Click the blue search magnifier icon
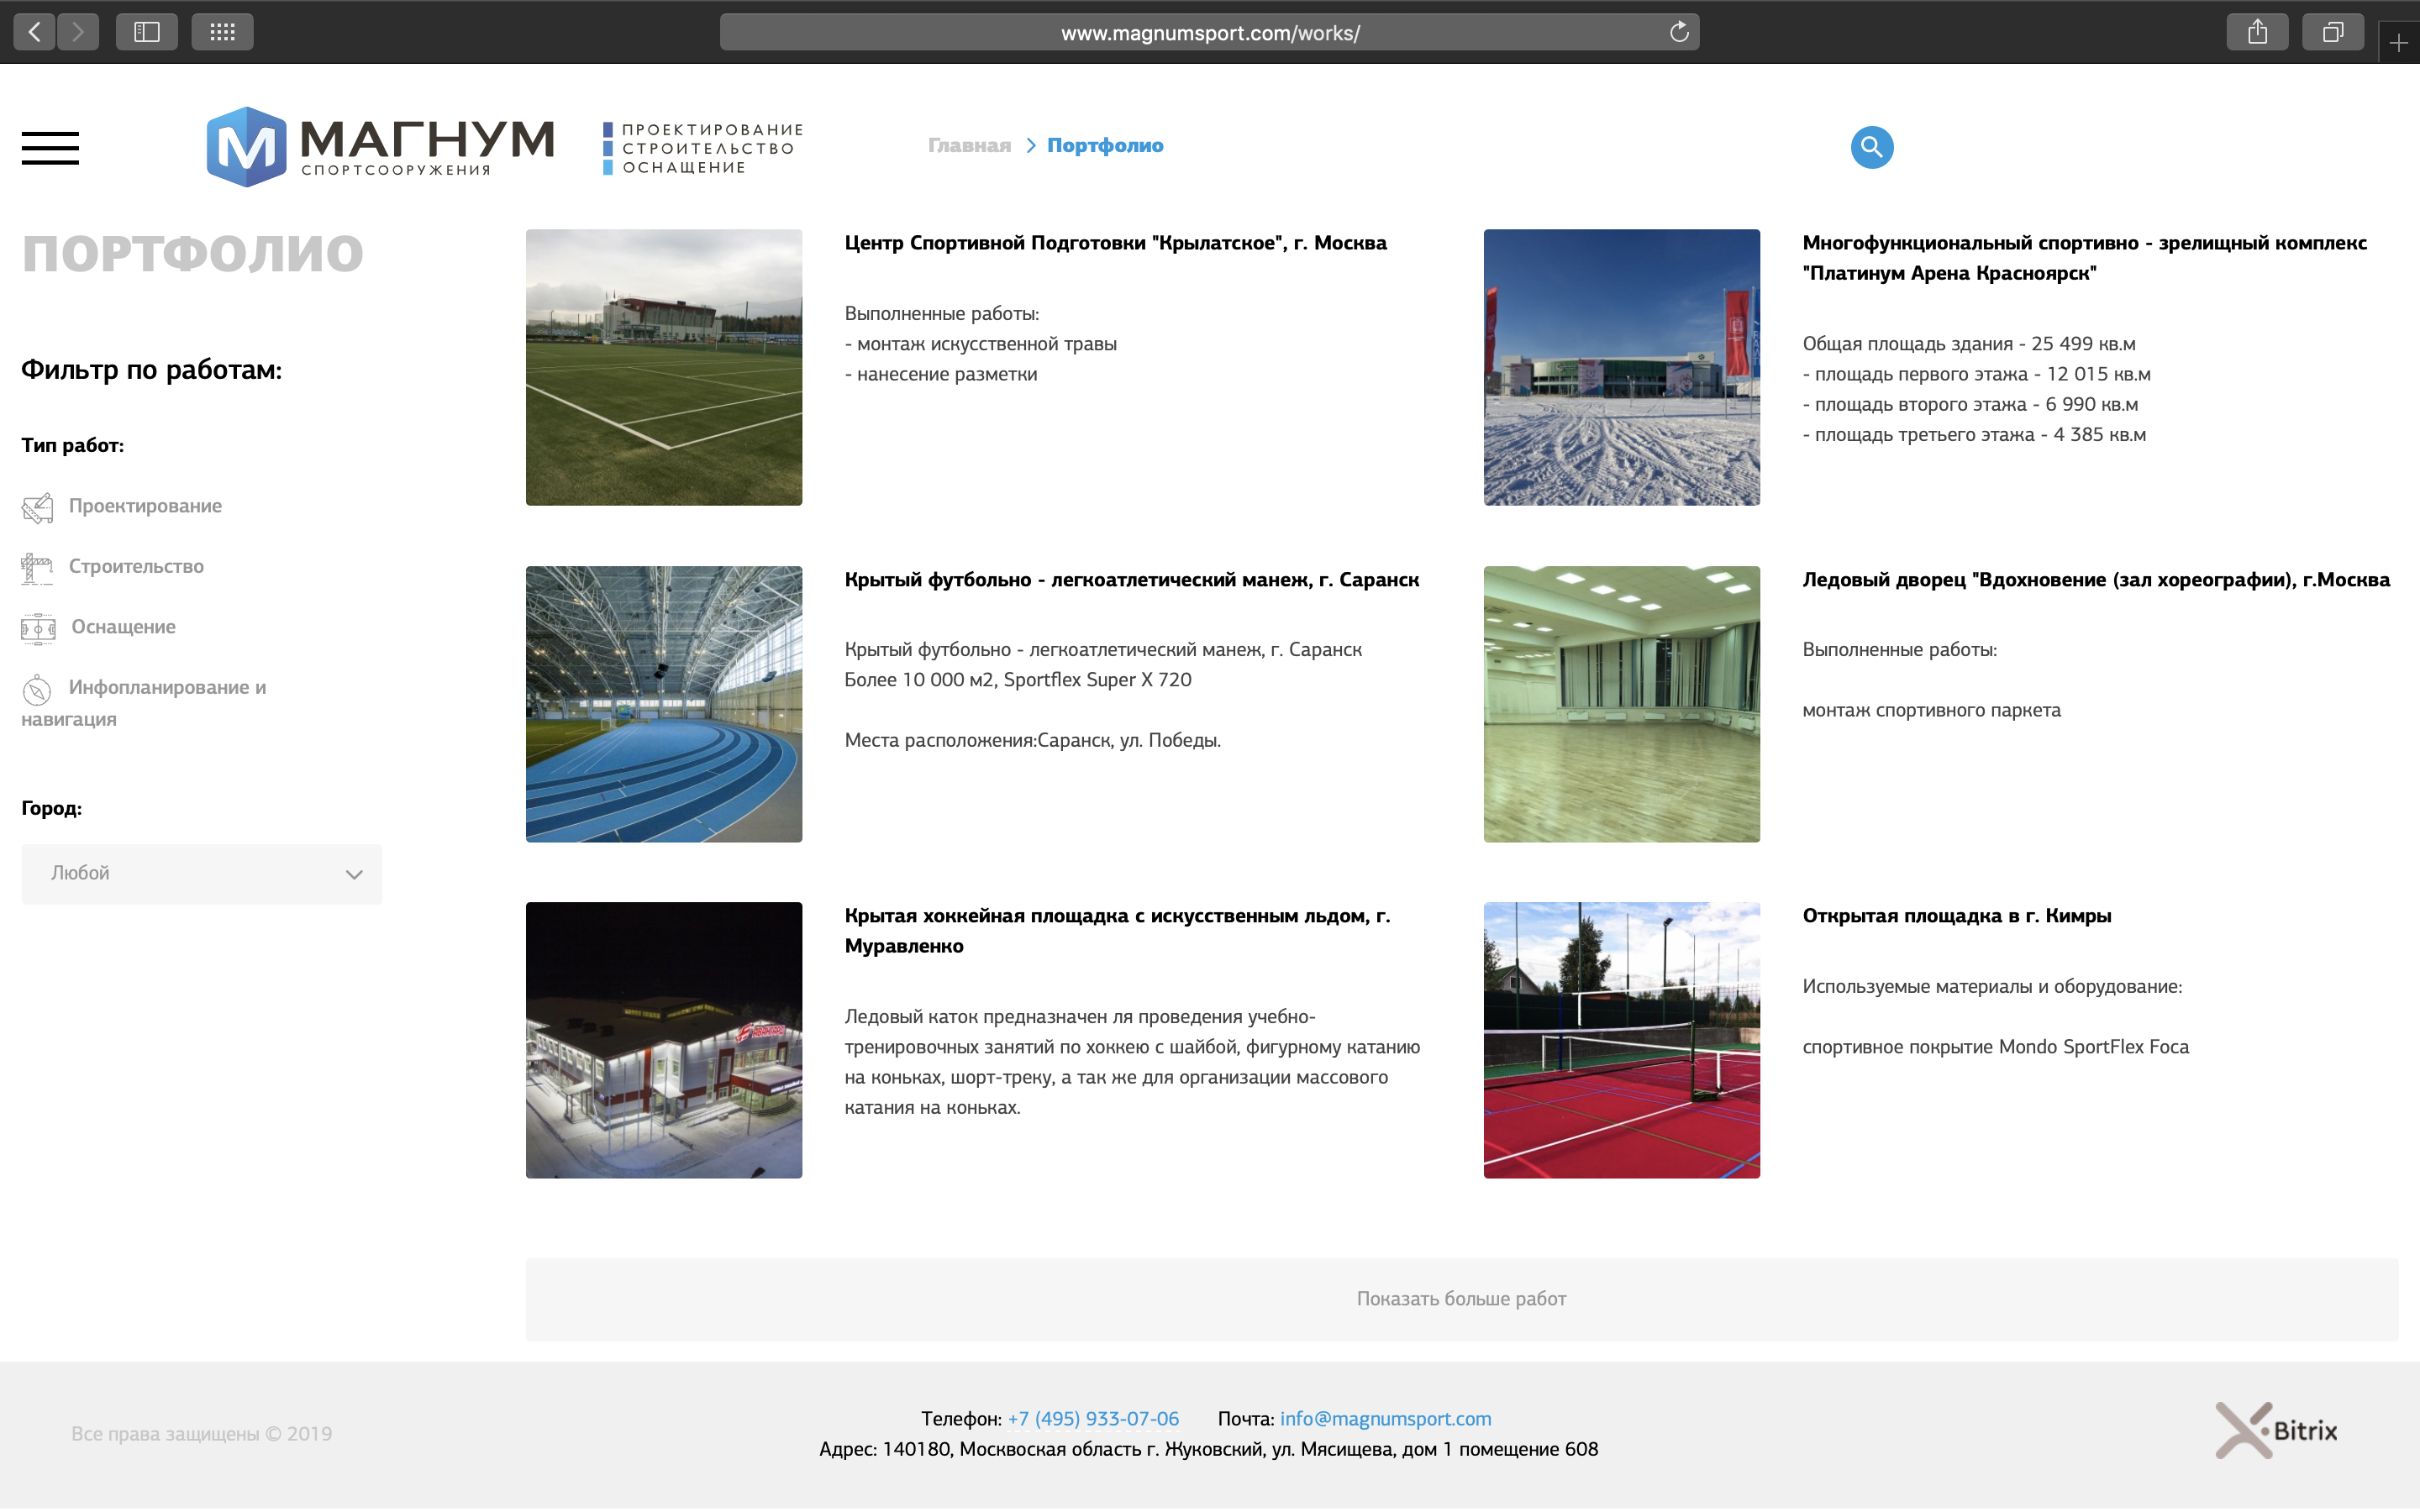 coord(1871,147)
